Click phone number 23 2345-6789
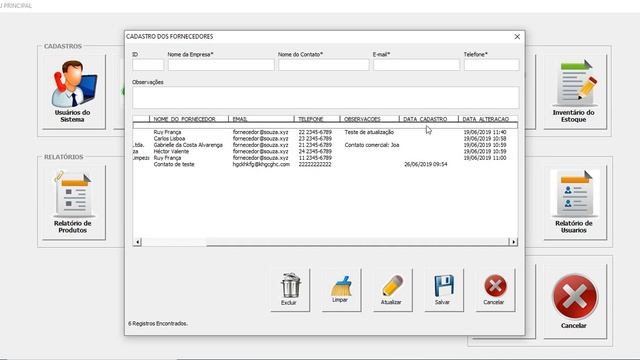Image resolution: width=640 pixels, height=360 pixels. click(315, 139)
